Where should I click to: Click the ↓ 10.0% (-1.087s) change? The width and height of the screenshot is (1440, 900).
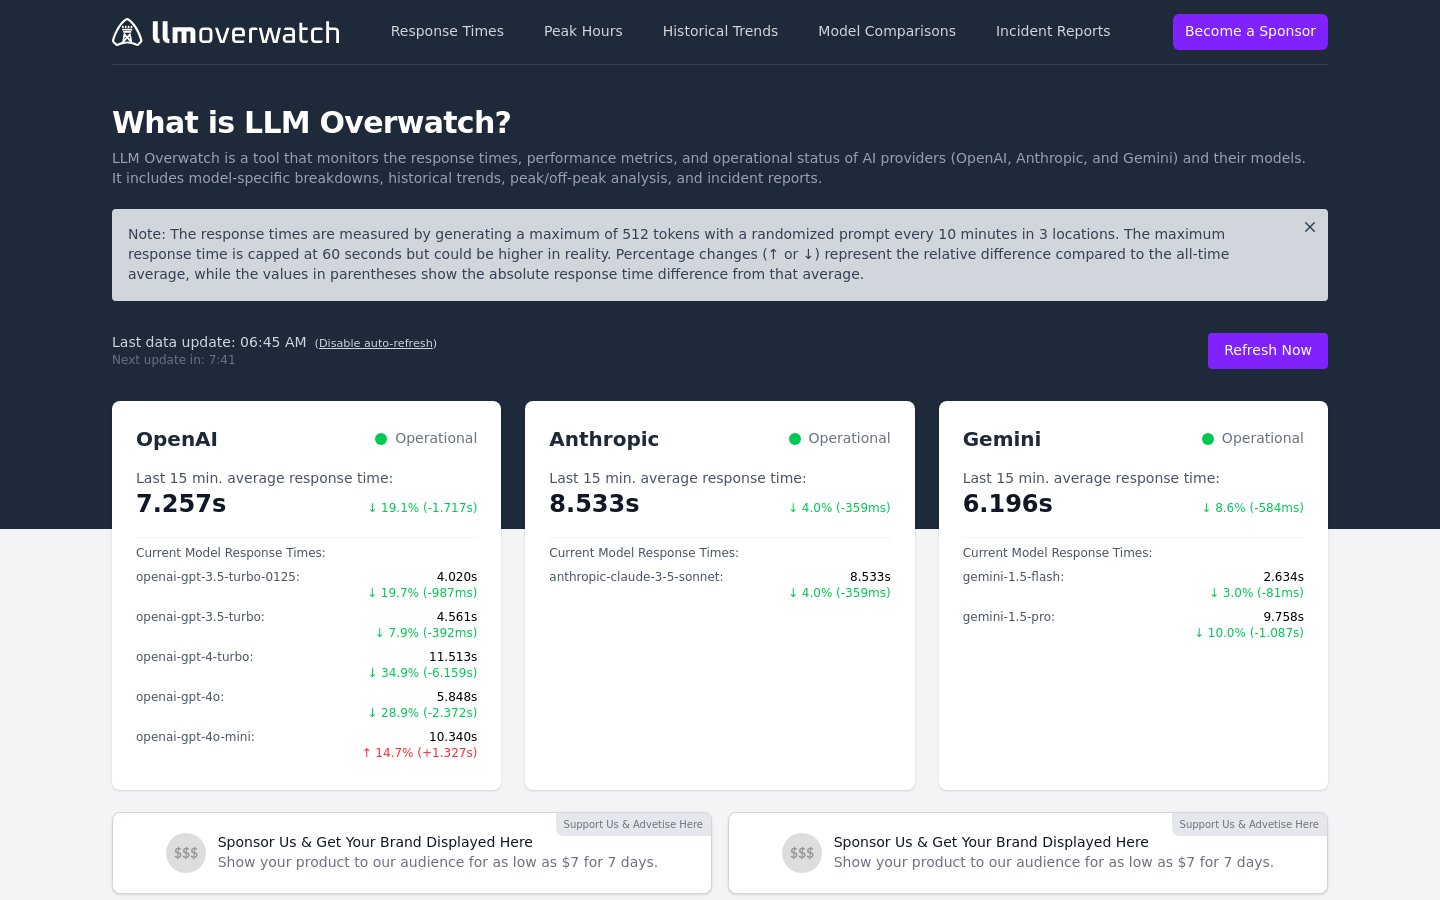[1249, 633]
